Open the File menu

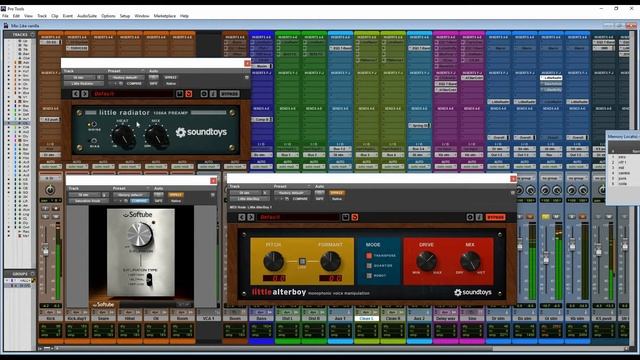tap(5, 16)
